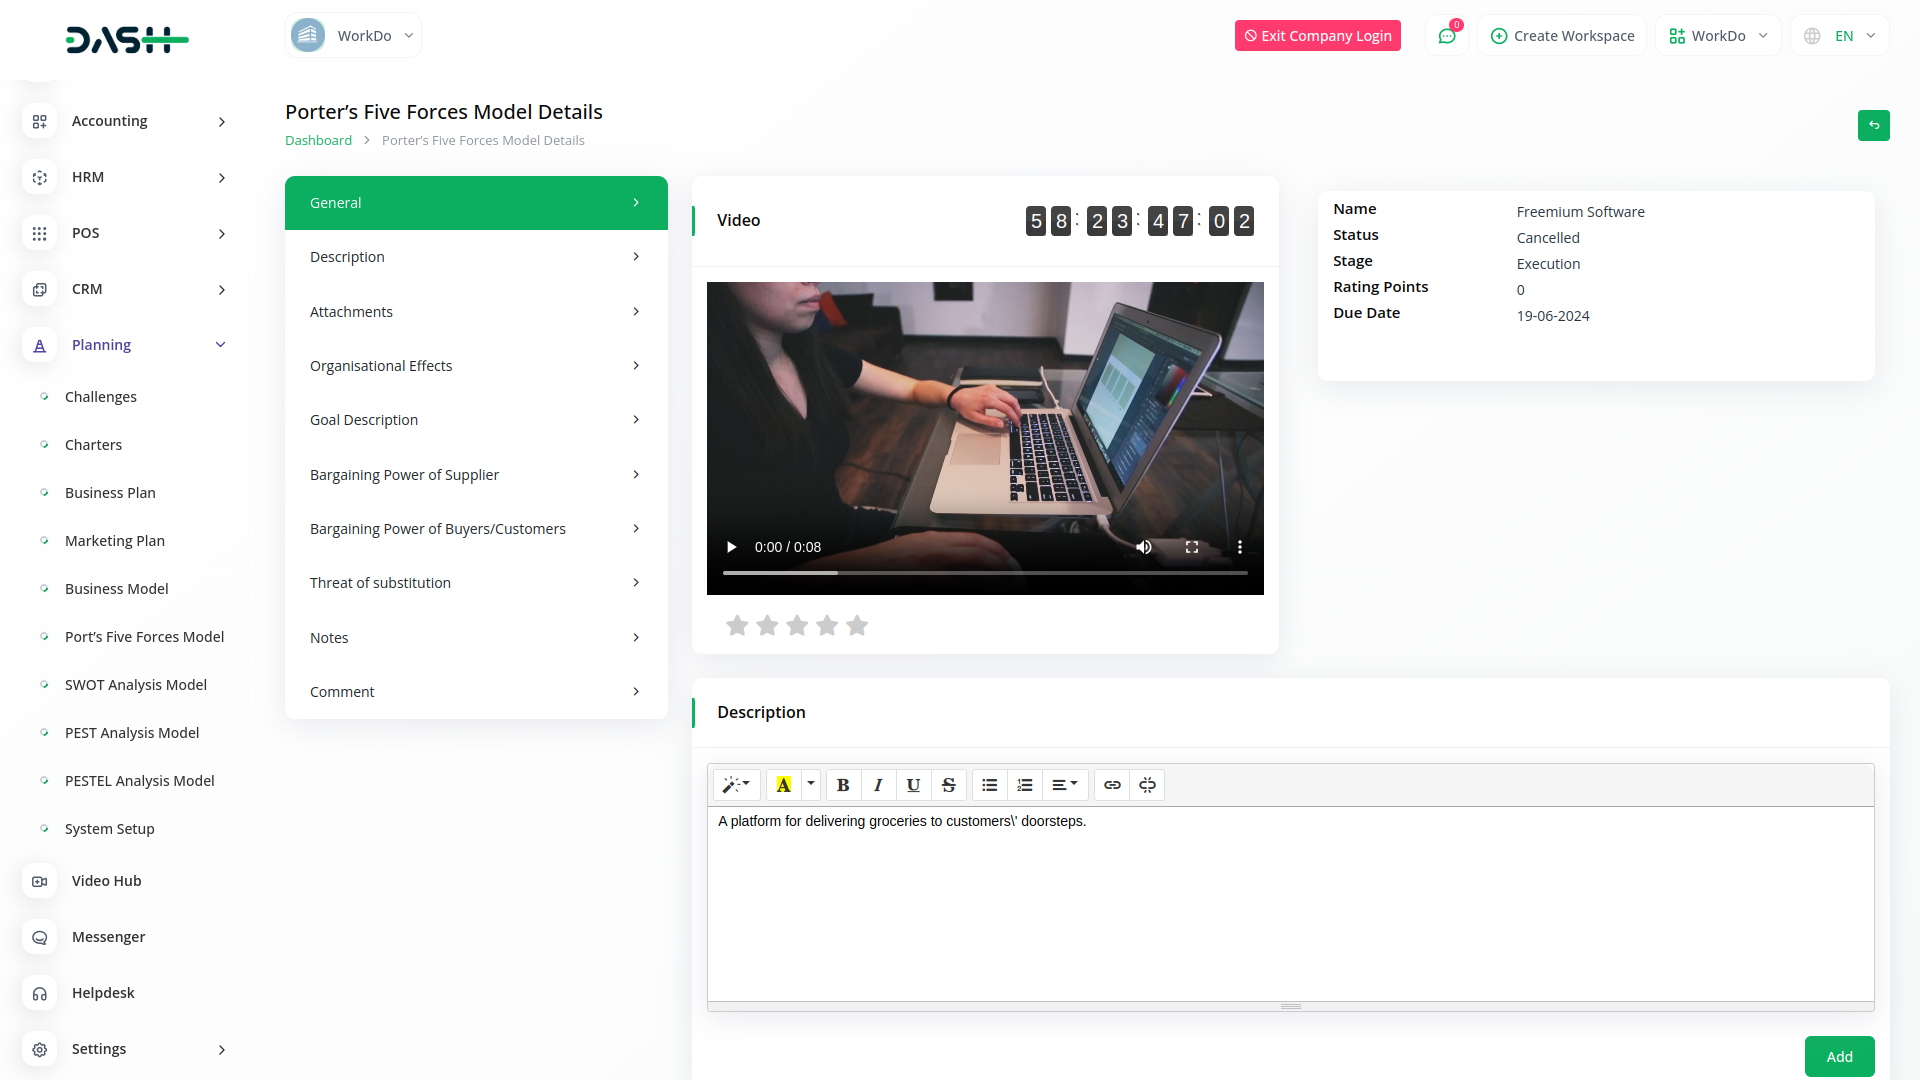Insert an unordered bullet list

tap(989, 785)
